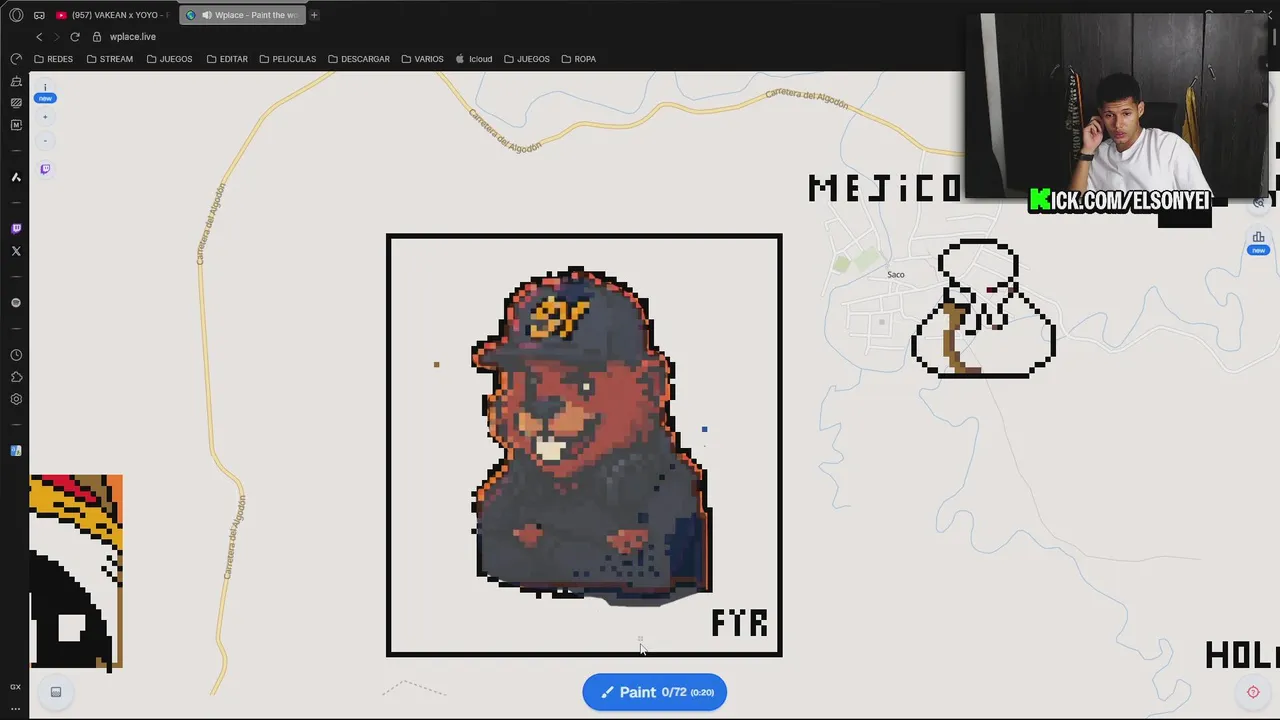The width and height of the screenshot is (1280, 720).
Task: Click the Saco town label on map
Action: [896, 274]
